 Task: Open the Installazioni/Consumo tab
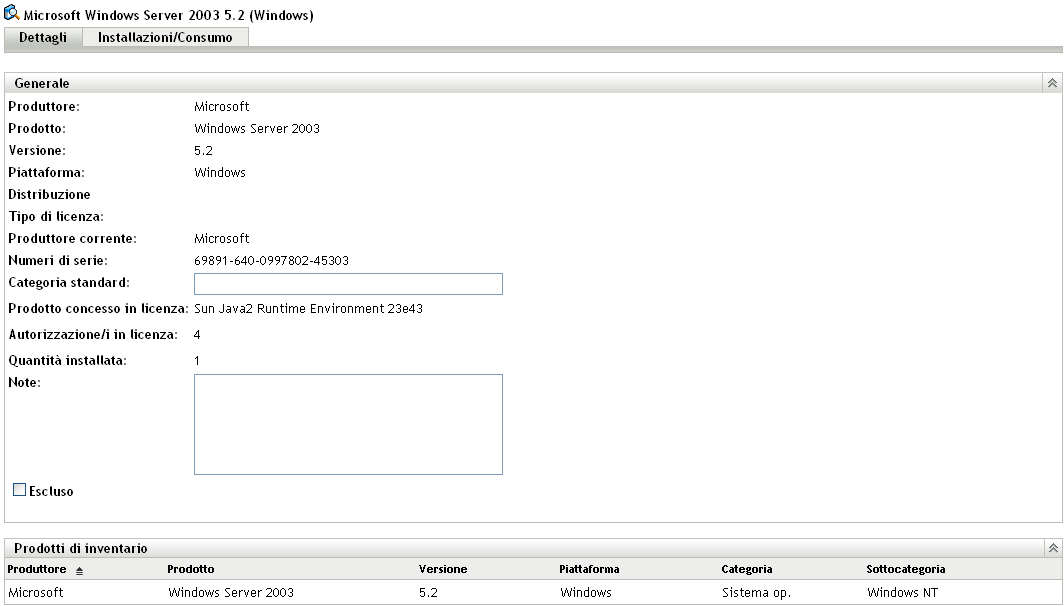[x=165, y=37]
